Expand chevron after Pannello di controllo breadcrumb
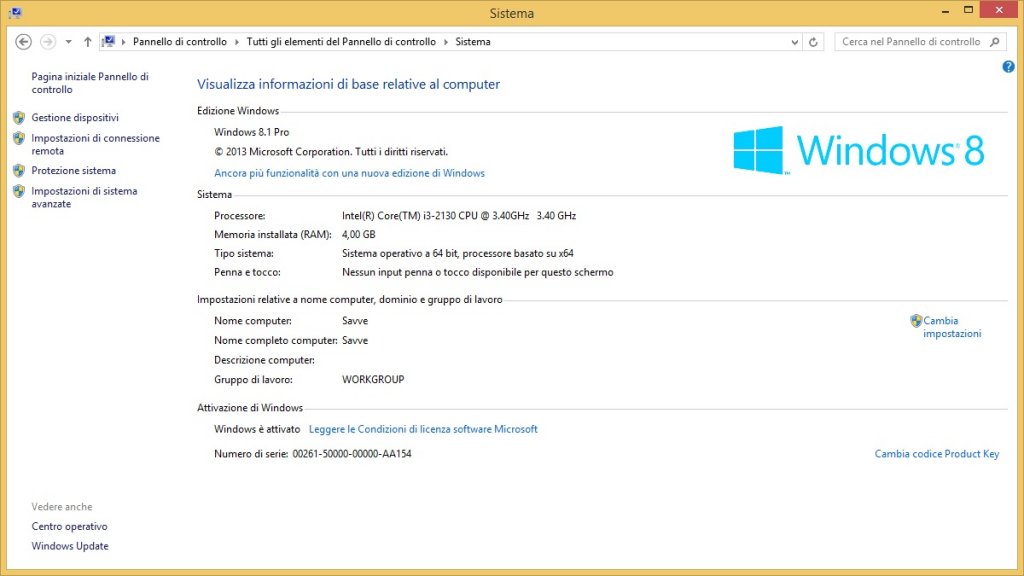 [x=237, y=42]
